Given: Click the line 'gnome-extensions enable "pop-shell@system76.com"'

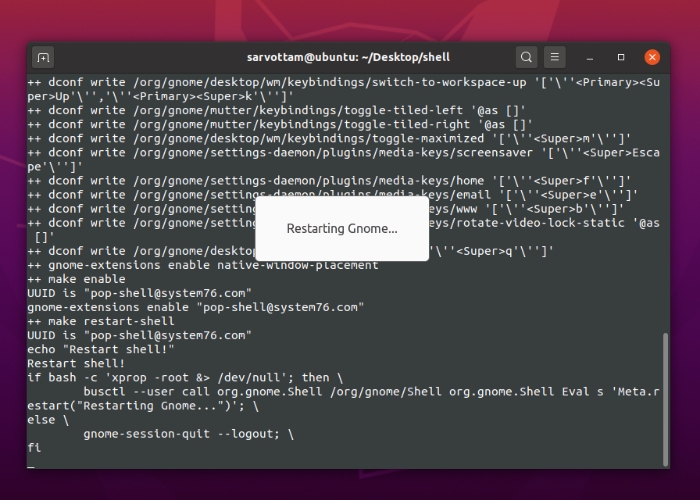Looking at the screenshot, I should (x=196, y=307).
